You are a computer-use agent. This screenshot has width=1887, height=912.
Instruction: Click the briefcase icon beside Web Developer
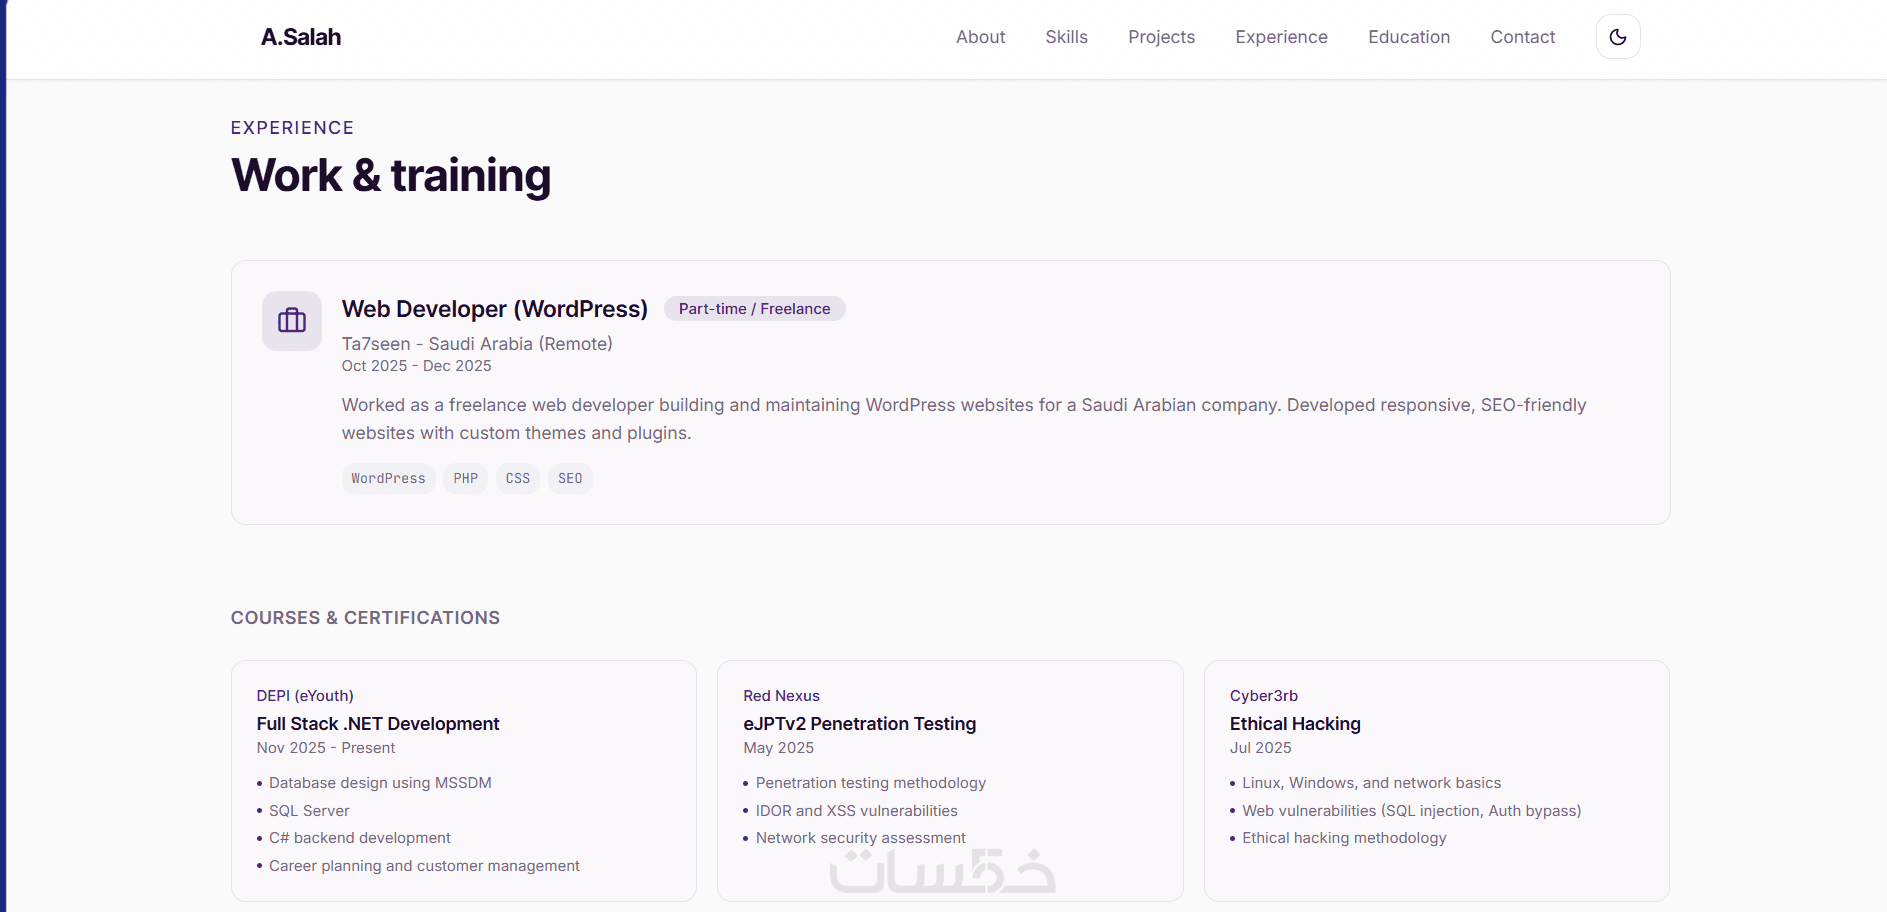pos(292,321)
